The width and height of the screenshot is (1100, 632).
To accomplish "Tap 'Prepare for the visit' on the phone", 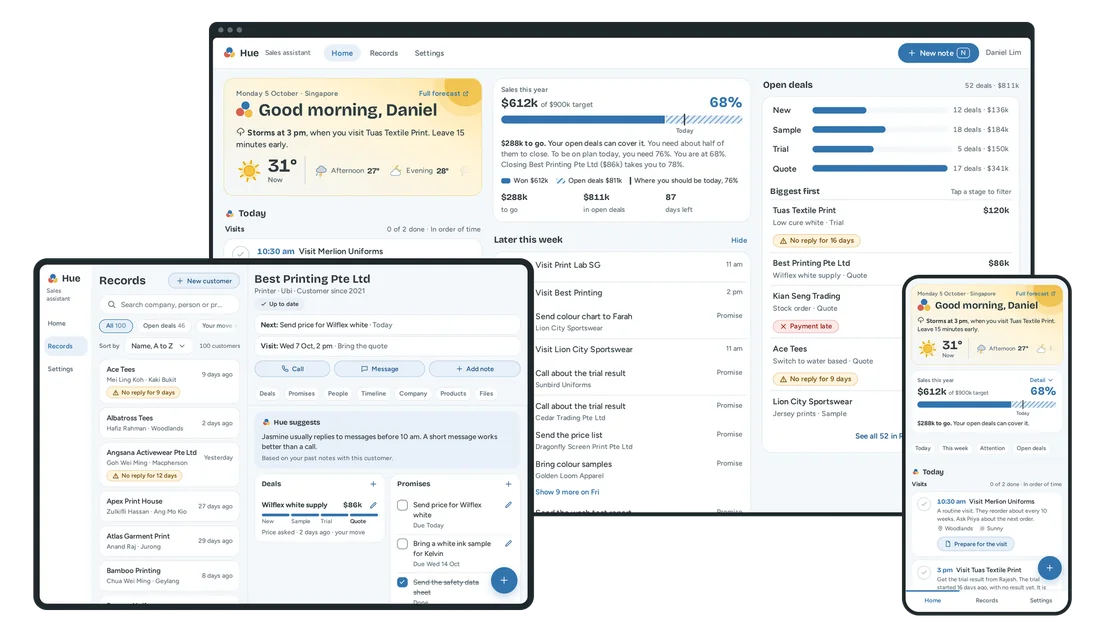I will [976, 544].
